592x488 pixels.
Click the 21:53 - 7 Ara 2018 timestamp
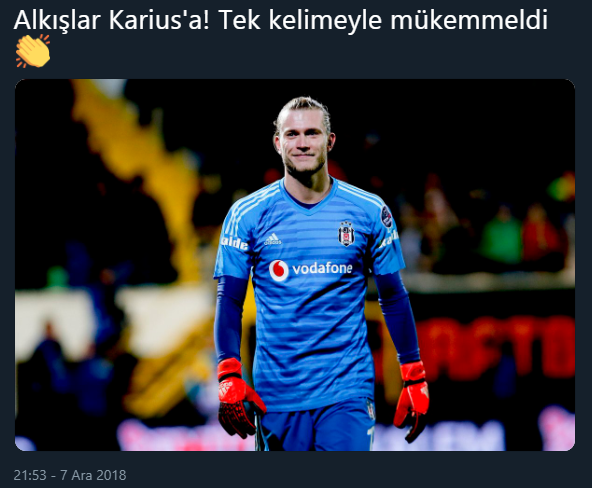[x=70, y=475]
